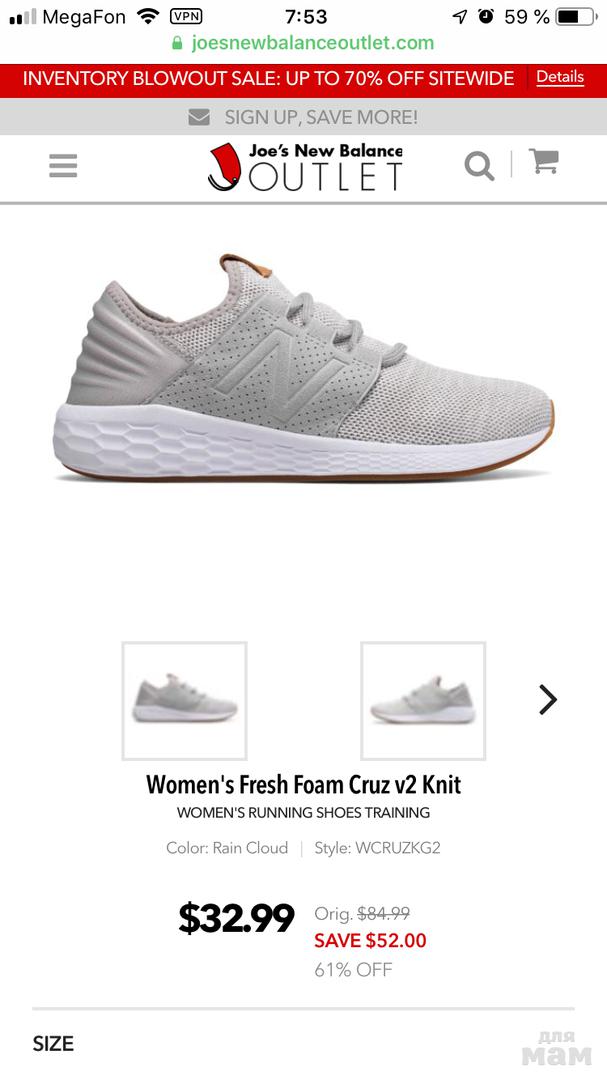Tap the main grey sneaker image
This screenshot has width=607, height=1080.
pyautogui.click(x=303, y=369)
